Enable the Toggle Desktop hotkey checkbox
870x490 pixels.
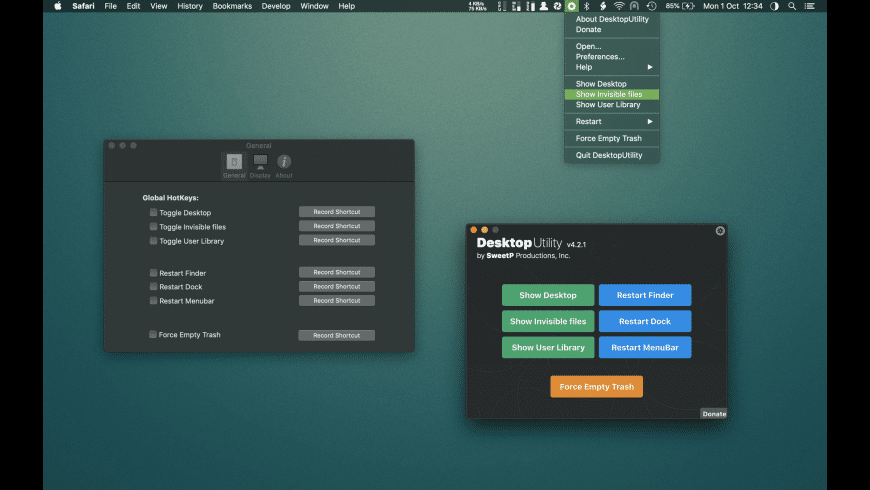pyautogui.click(x=153, y=212)
